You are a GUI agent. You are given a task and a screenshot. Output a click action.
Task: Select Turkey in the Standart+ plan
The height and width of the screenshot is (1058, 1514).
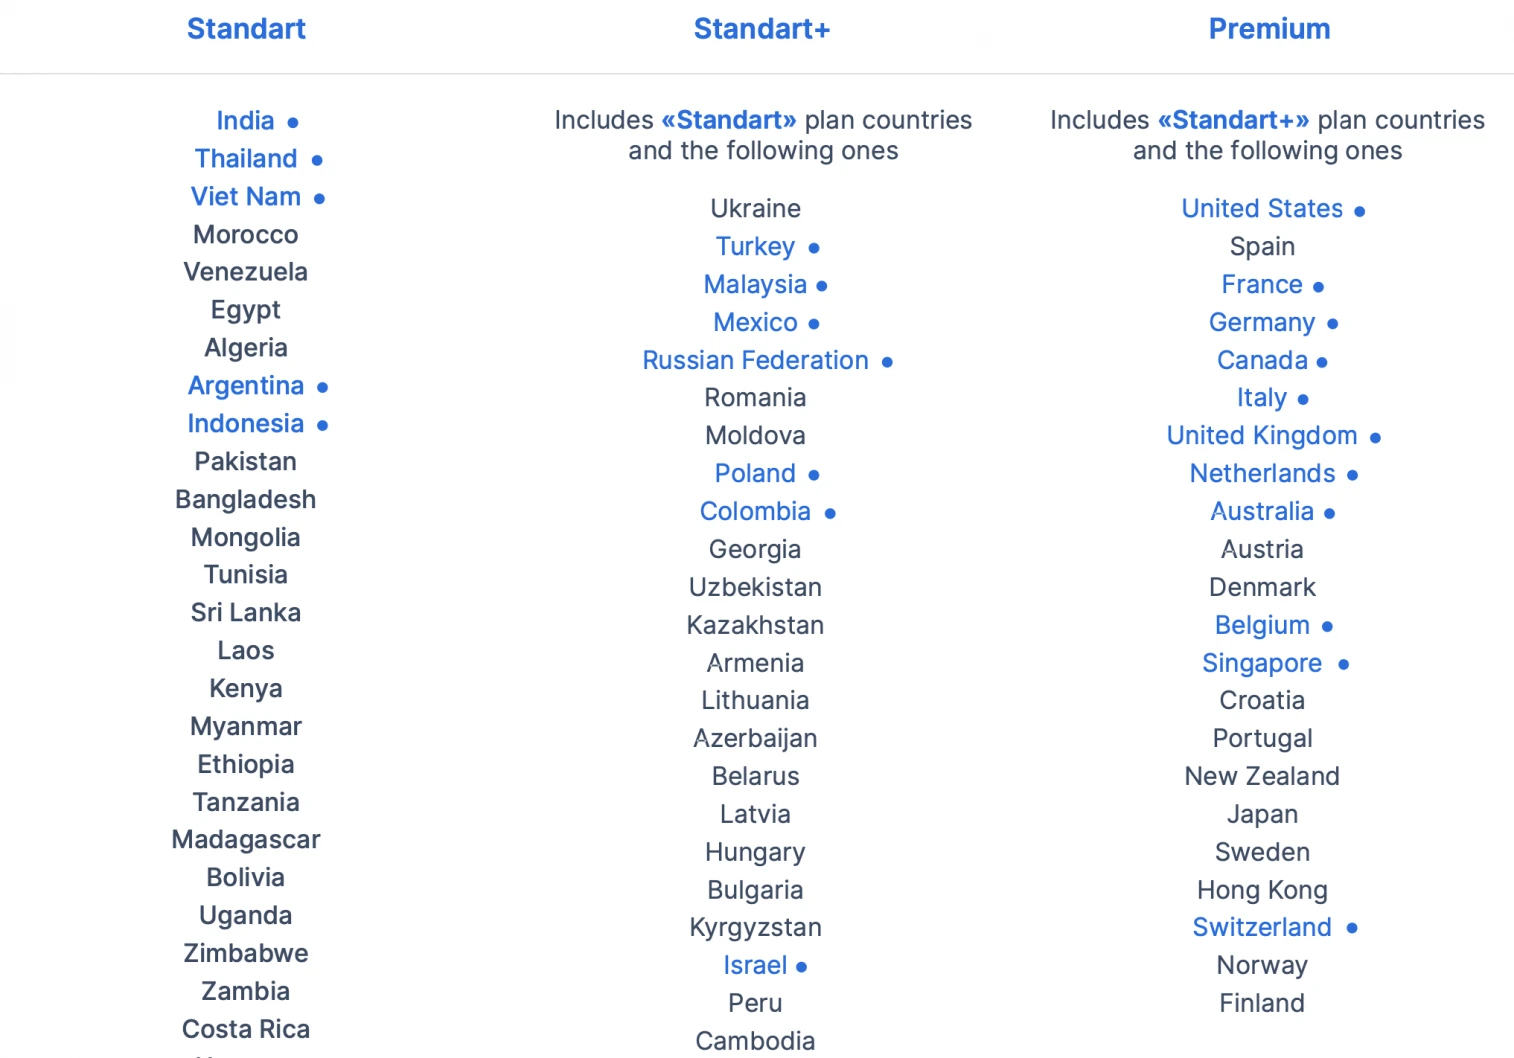[755, 247]
